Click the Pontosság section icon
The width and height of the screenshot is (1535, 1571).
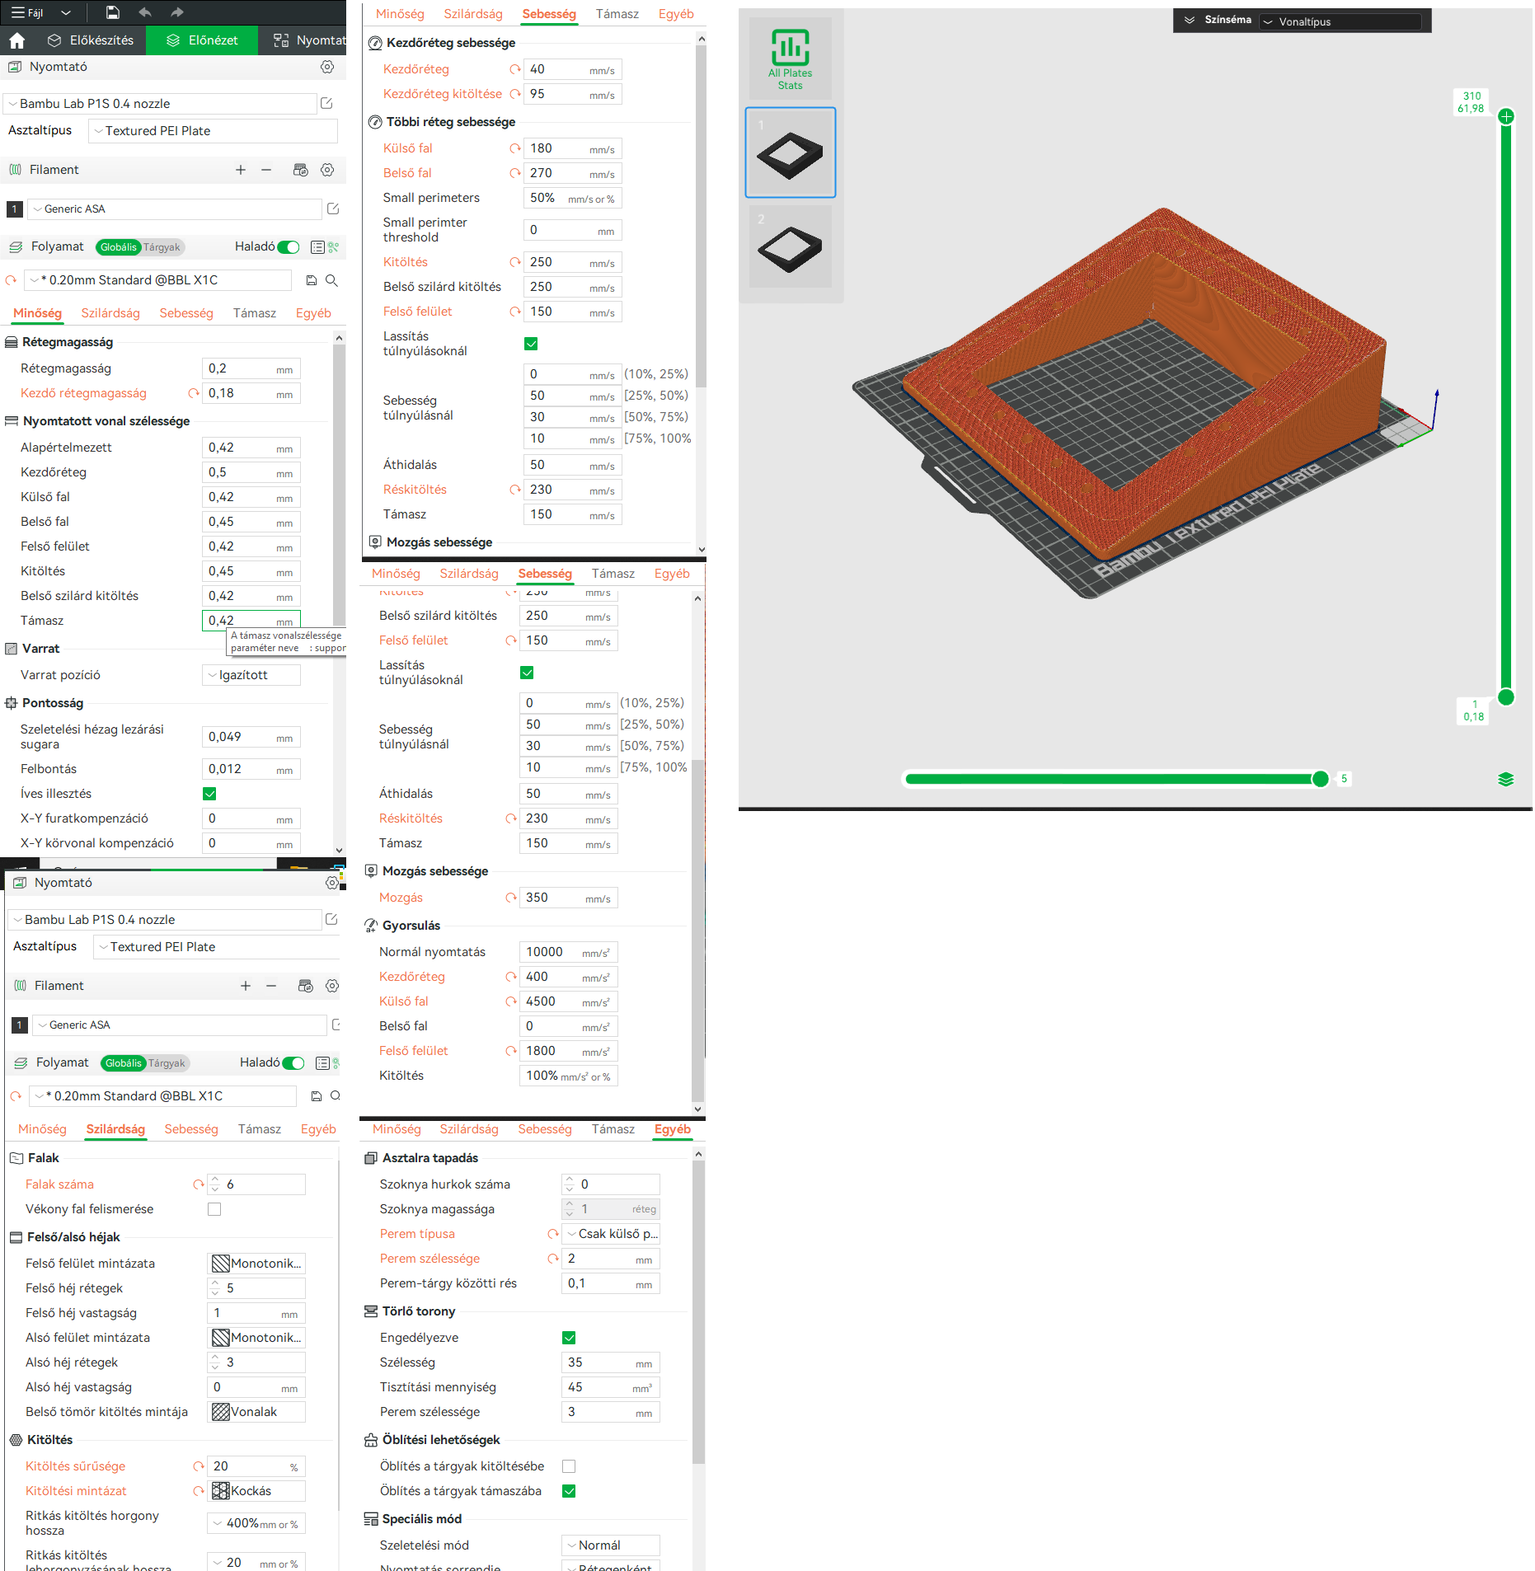(x=11, y=703)
